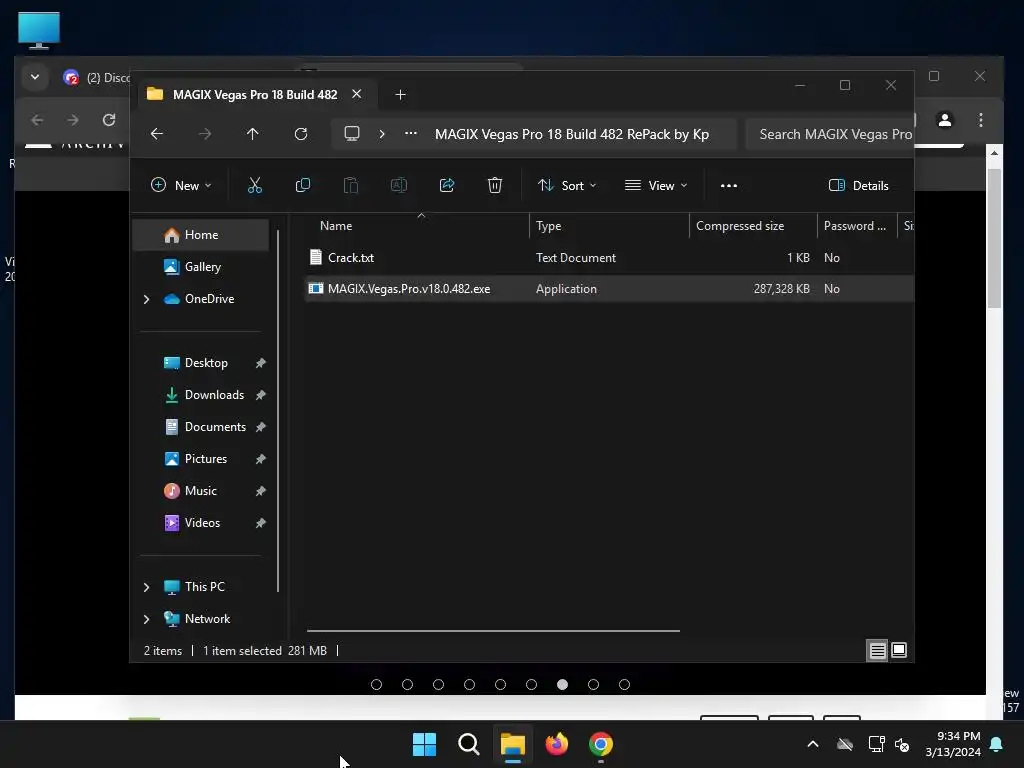This screenshot has height=768, width=1024.
Task: Open the Sort dropdown
Action: pos(567,185)
